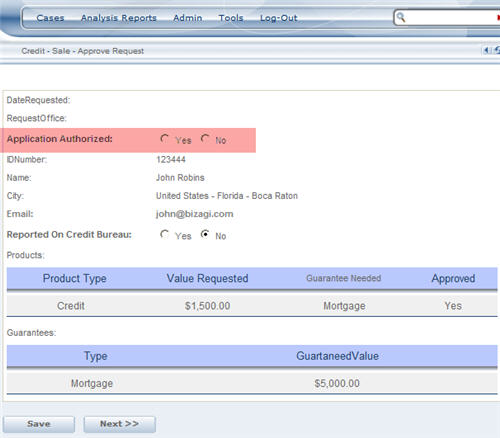The height and width of the screenshot is (438, 500).
Task: Click the Value Requested column header
Action: point(207,278)
